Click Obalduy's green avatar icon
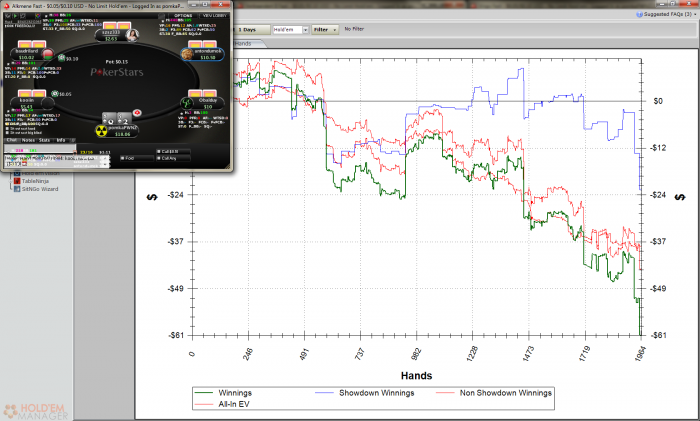 pyautogui.click(x=187, y=103)
